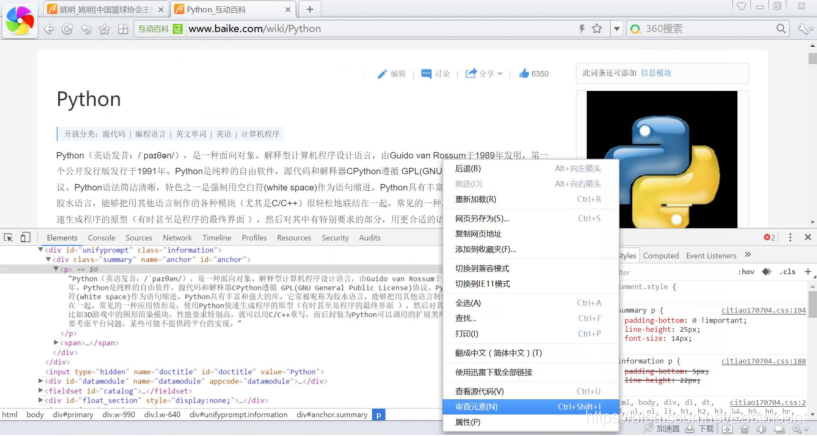Select div#primary in breadcrumb
Viewport: 817px width, 436px height.
pyautogui.click(x=73, y=415)
